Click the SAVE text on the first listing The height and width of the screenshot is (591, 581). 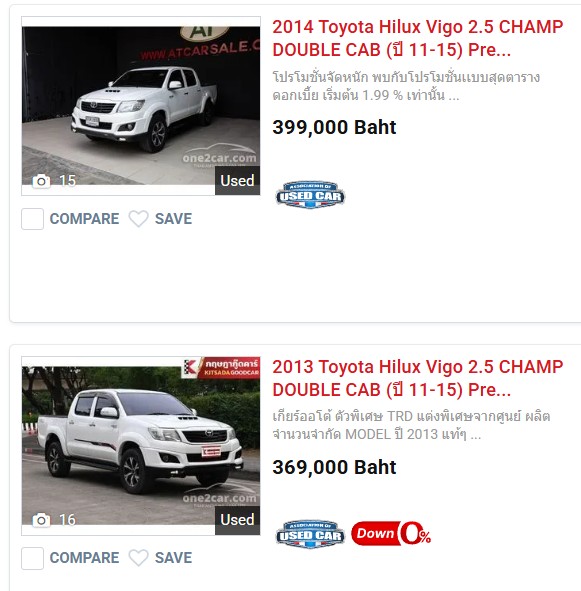pos(173,219)
